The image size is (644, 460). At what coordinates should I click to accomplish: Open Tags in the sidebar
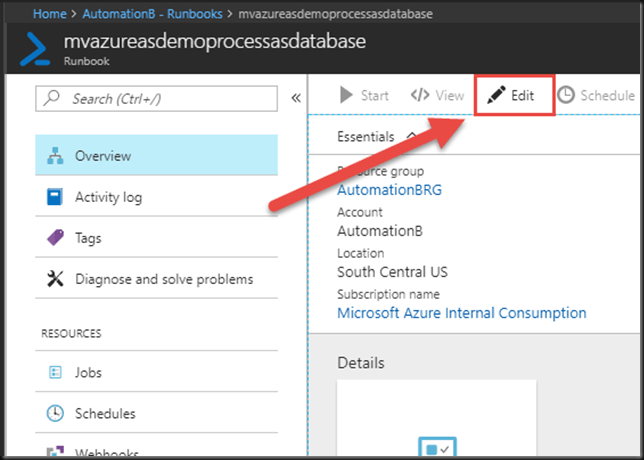pyautogui.click(x=88, y=238)
